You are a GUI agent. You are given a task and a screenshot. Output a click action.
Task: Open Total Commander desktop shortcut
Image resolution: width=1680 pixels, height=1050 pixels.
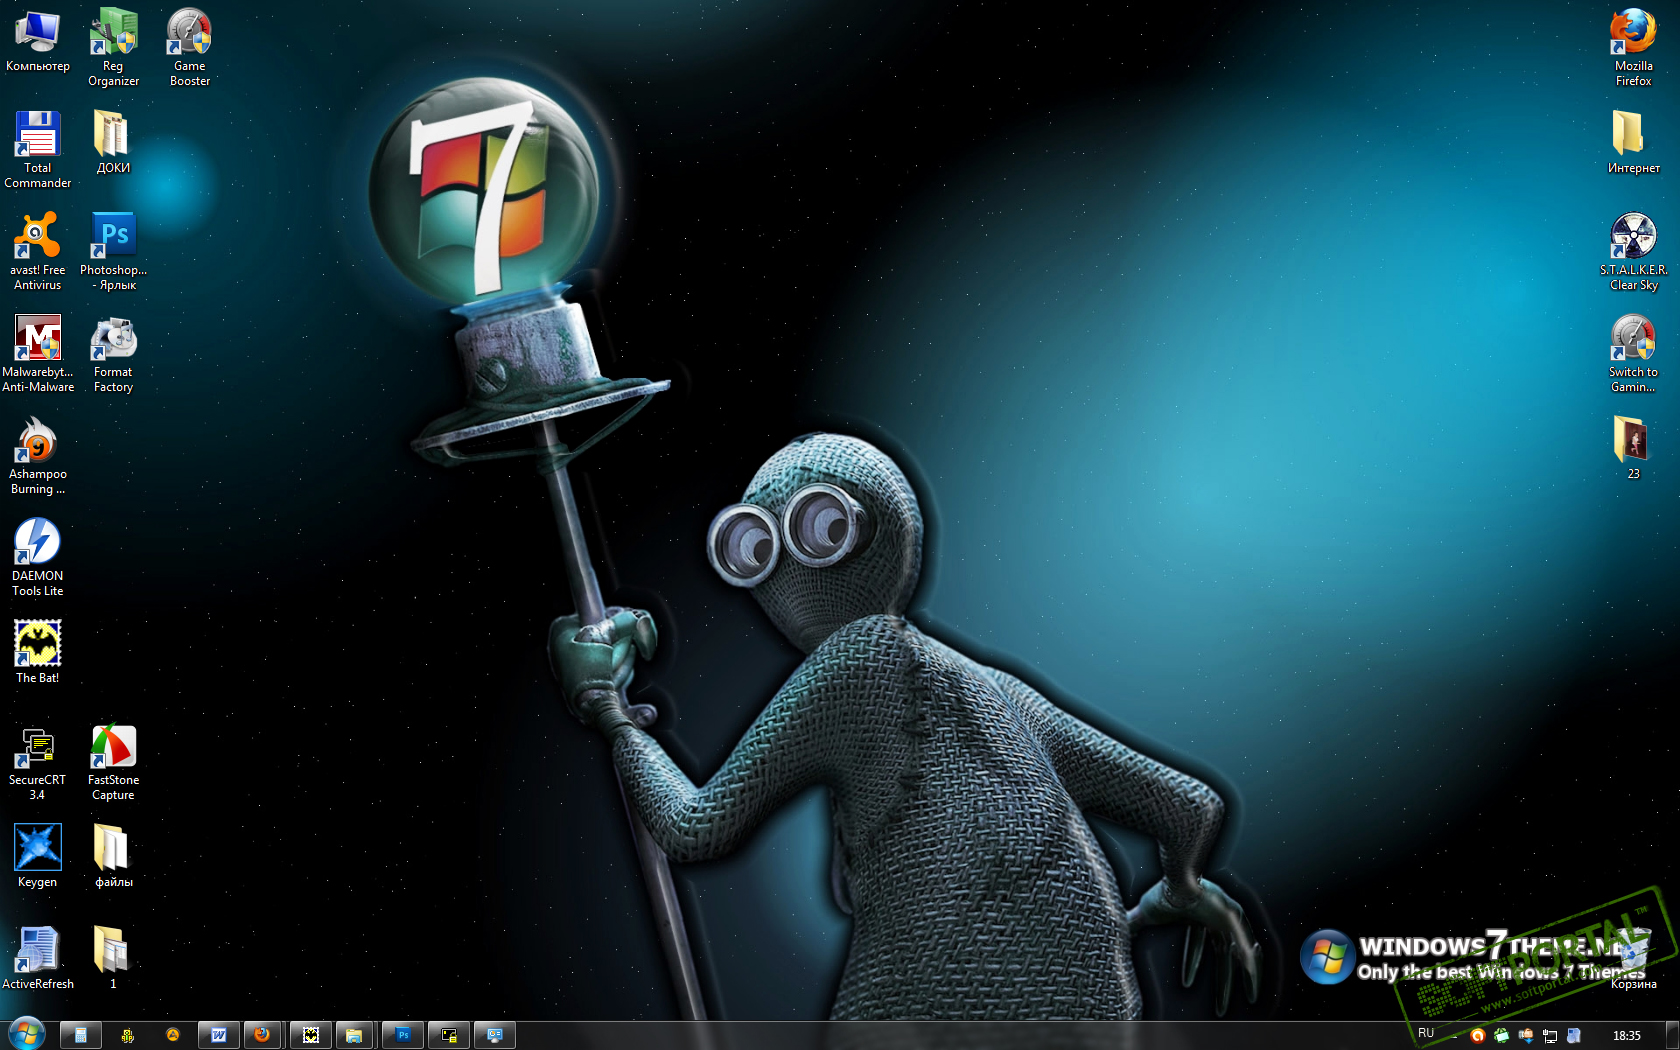coord(38,150)
